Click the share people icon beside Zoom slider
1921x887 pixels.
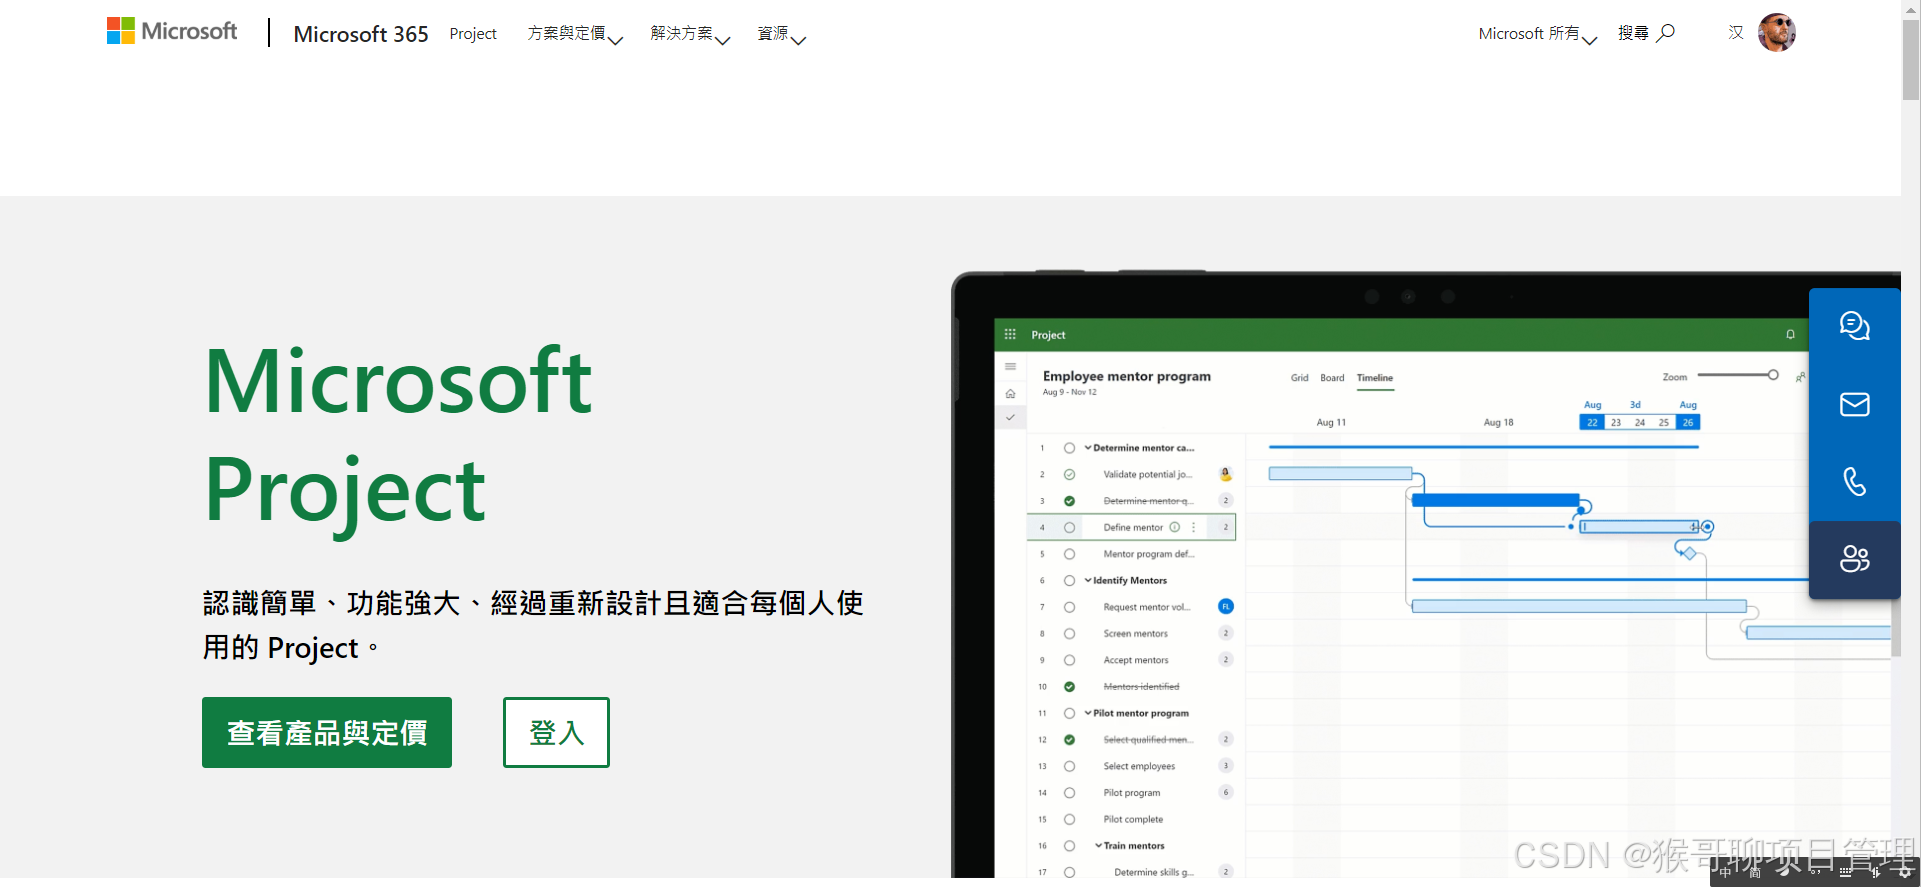(1800, 377)
